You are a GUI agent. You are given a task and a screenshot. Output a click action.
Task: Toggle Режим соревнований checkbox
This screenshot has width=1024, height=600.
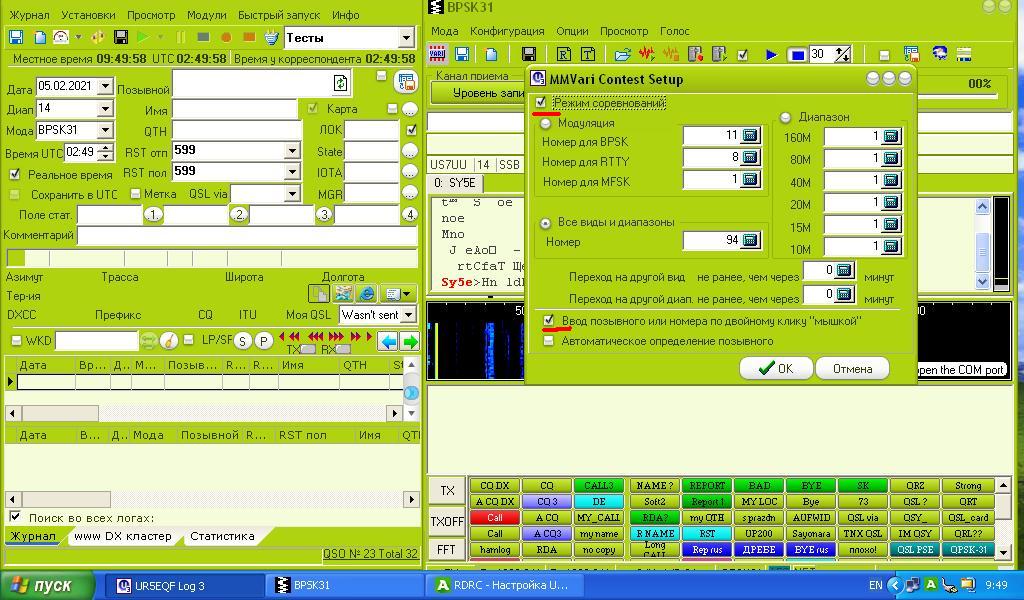point(541,103)
